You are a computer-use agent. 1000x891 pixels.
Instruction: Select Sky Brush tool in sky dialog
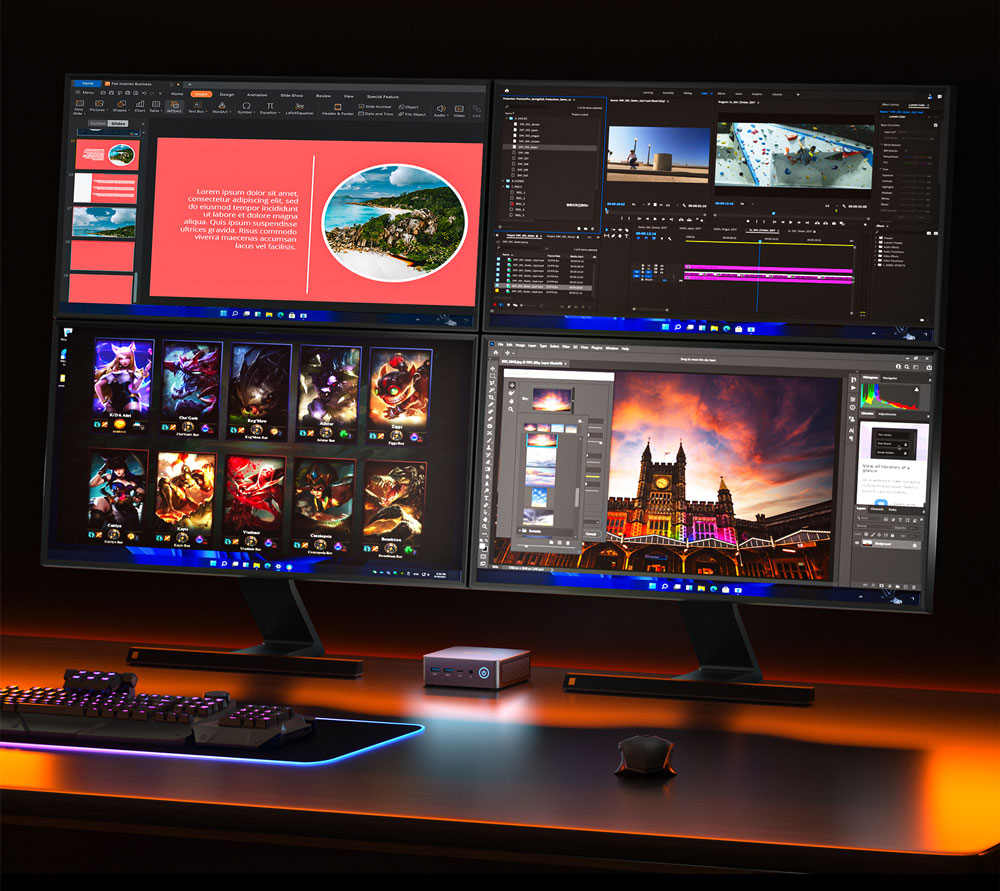pyautogui.click(x=511, y=393)
